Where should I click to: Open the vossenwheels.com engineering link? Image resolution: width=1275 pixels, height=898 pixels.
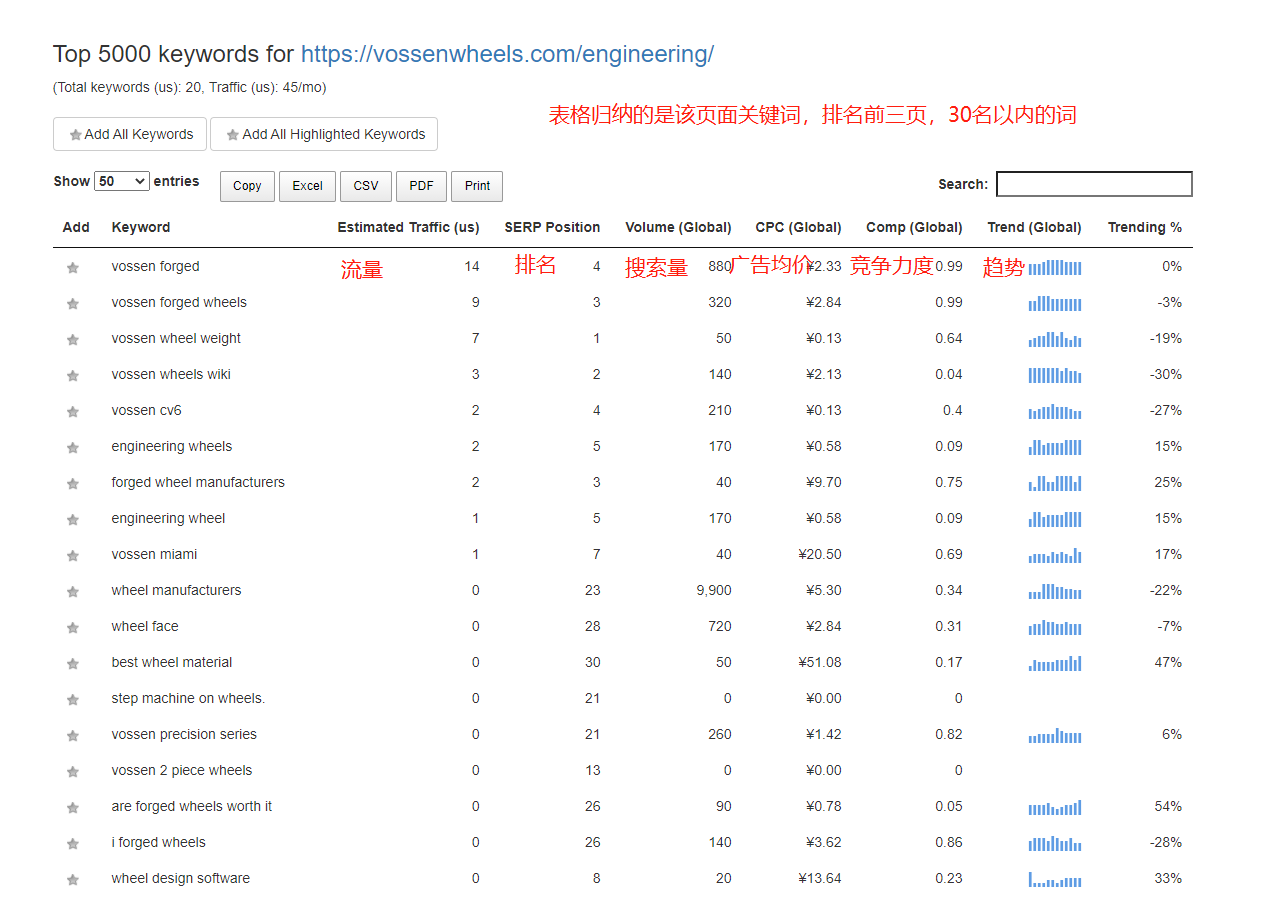coord(507,54)
